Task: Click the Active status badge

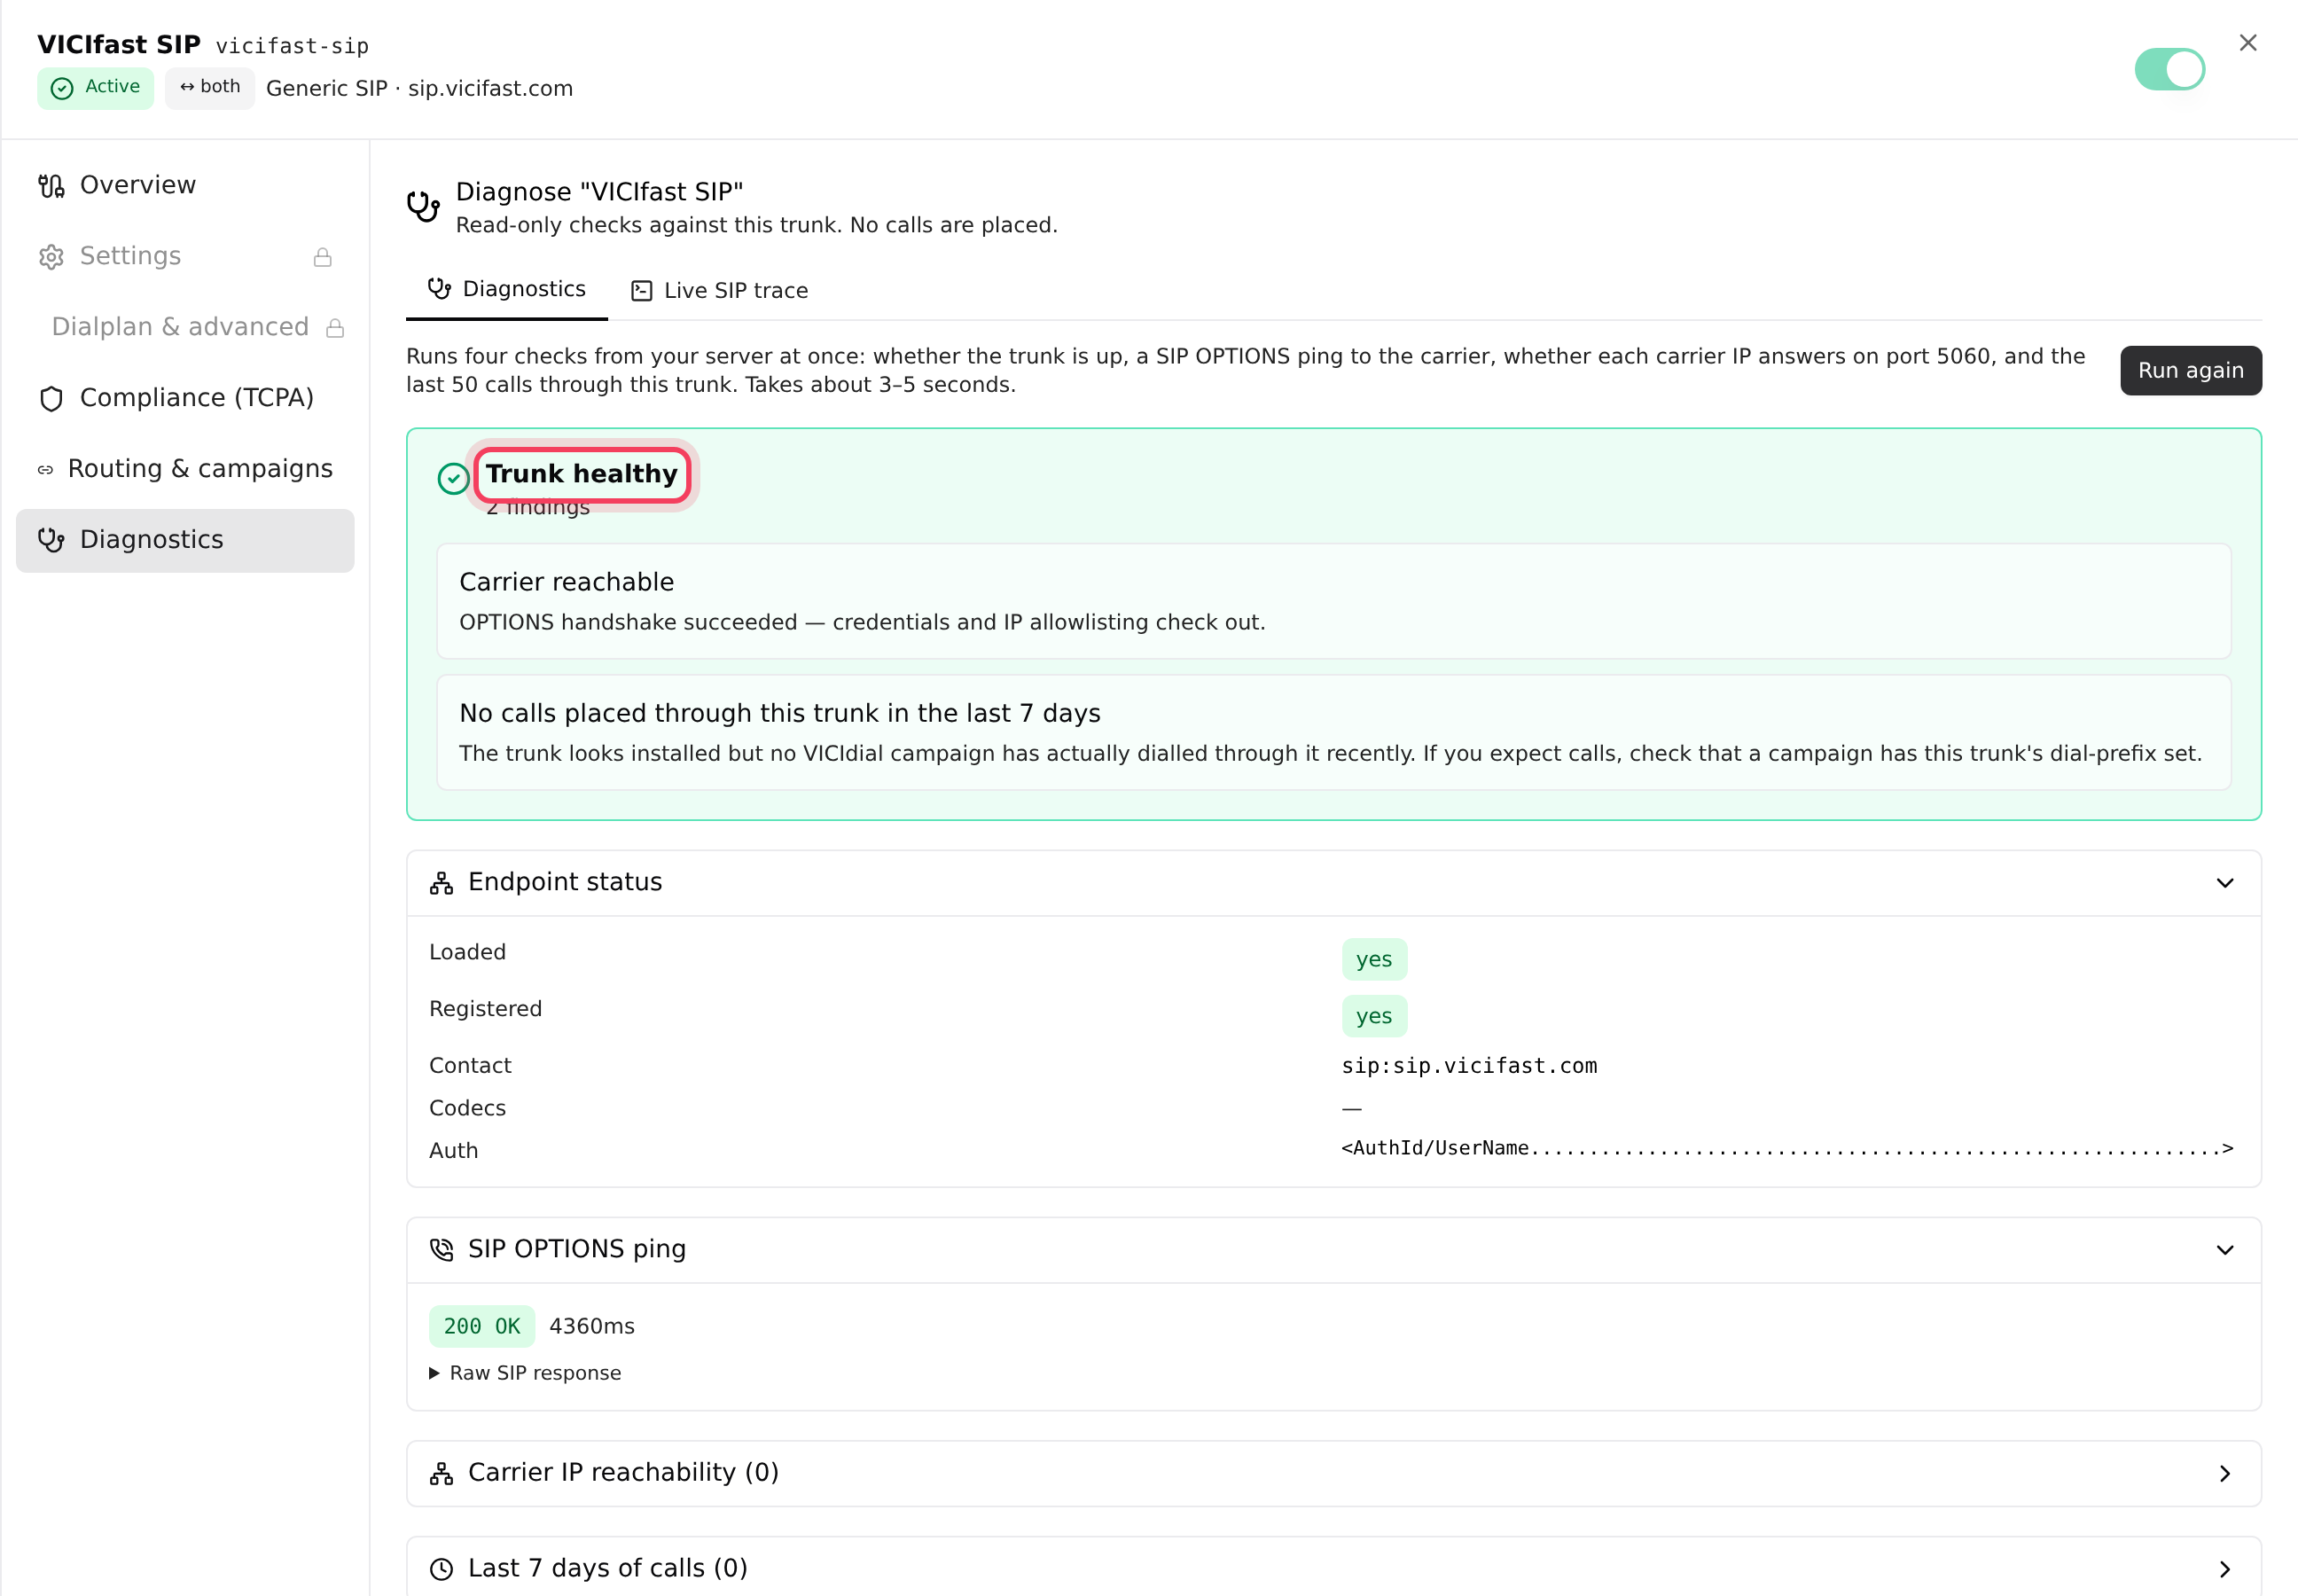Action: pos(95,88)
